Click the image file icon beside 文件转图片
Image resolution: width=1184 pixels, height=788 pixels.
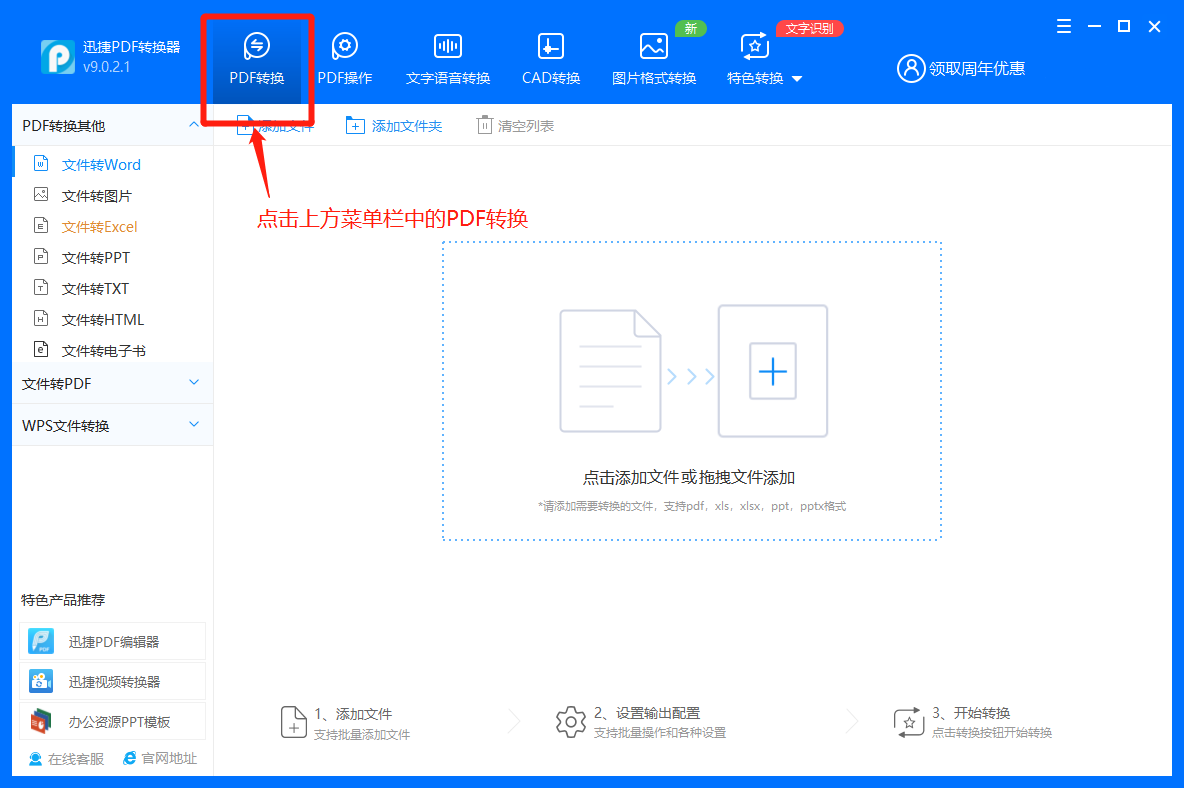42,194
